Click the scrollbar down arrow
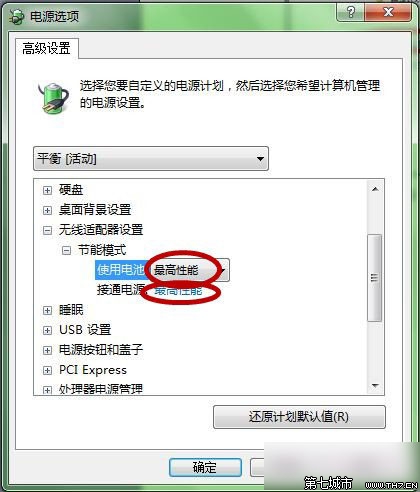Screen dimensions: 420x492 click(x=375, y=386)
